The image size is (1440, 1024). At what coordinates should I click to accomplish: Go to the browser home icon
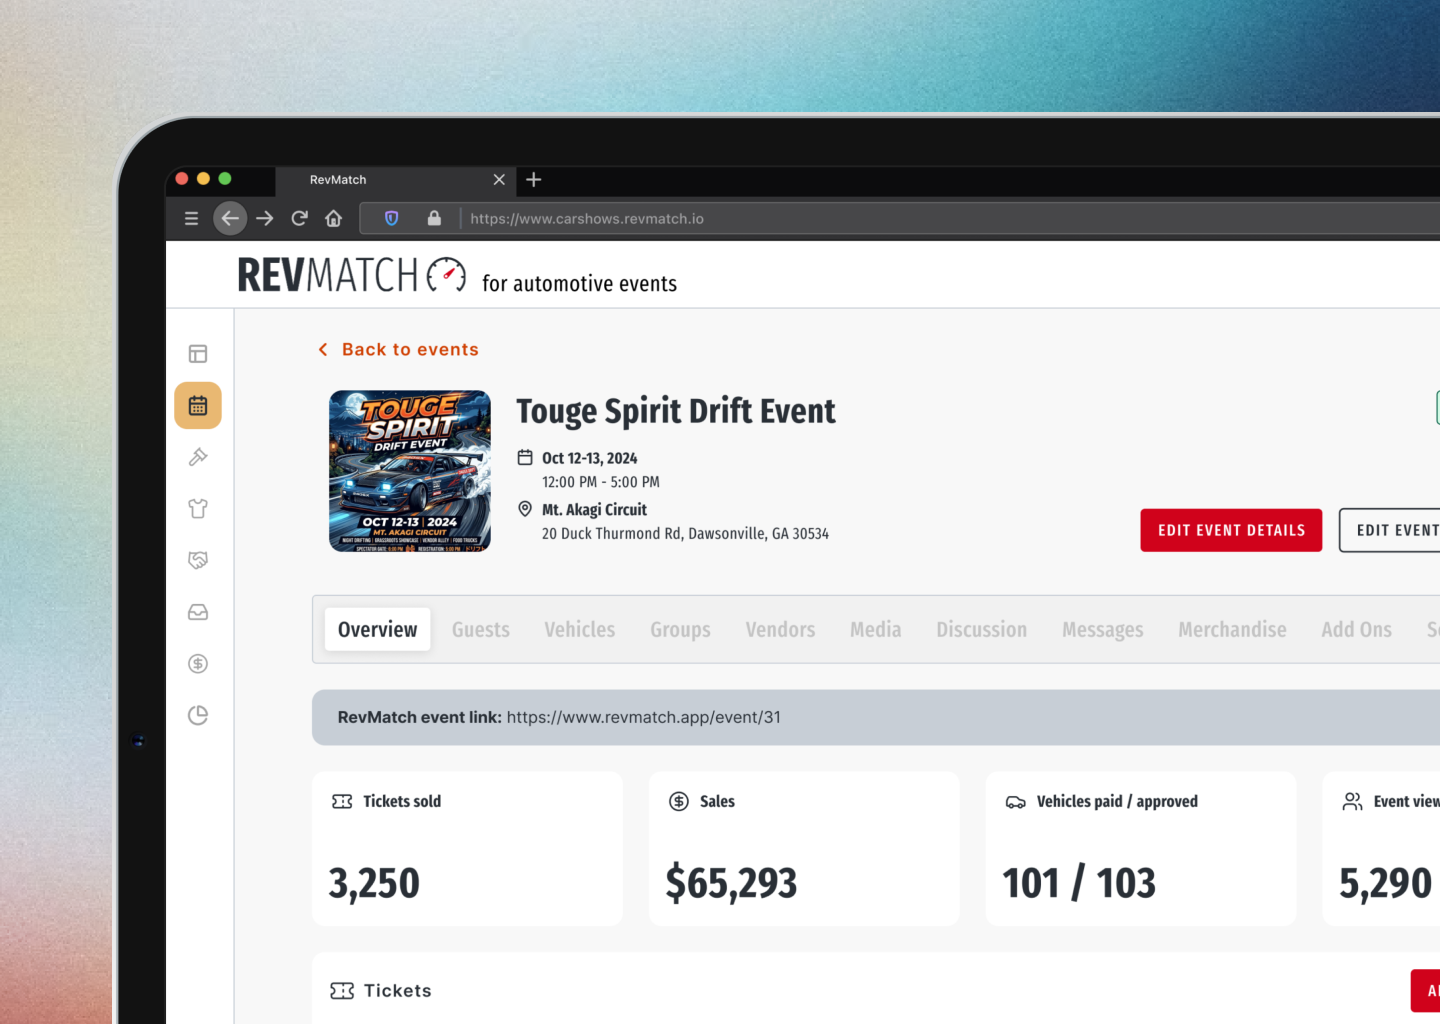coord(334,218)
